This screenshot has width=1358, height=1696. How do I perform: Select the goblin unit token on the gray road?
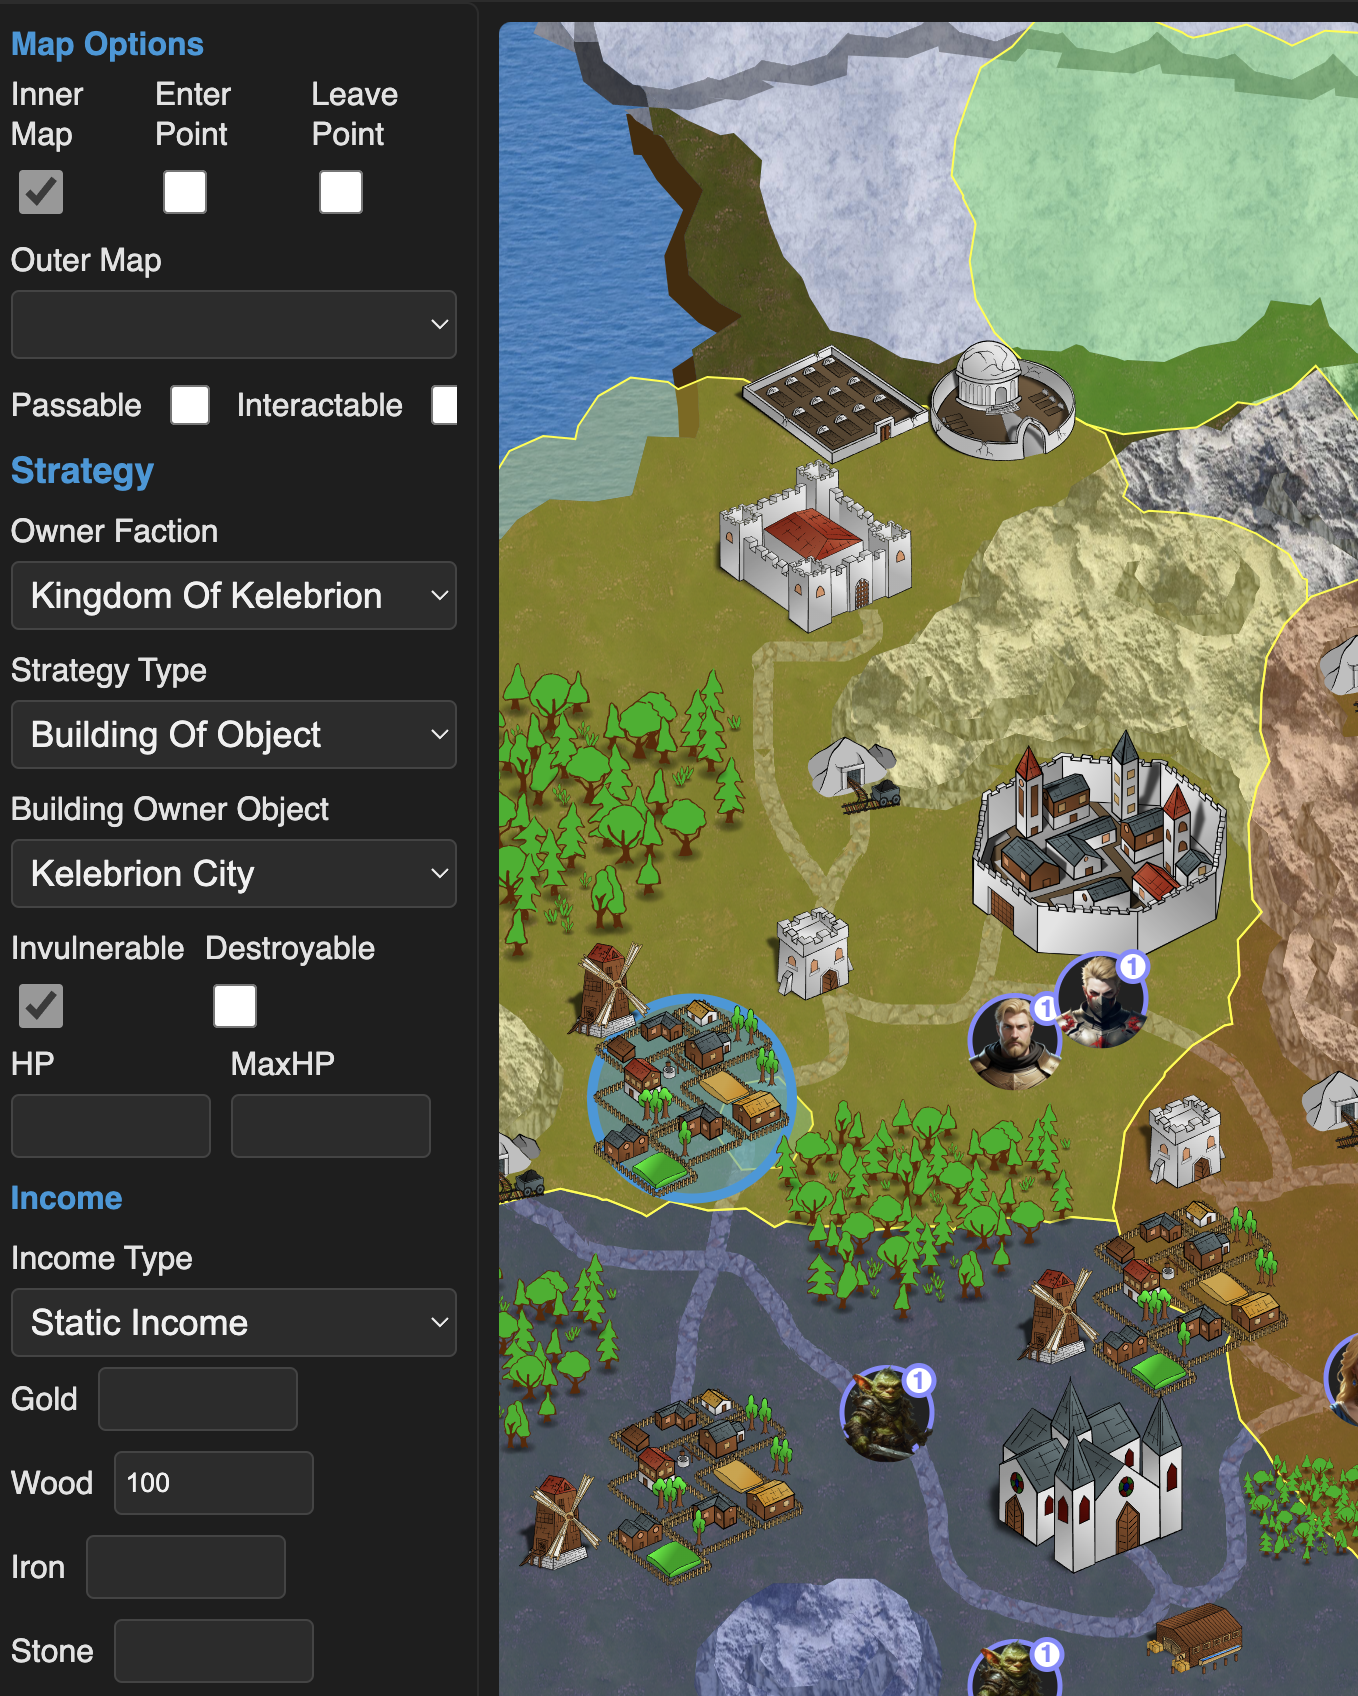(x=887, y=1413)
